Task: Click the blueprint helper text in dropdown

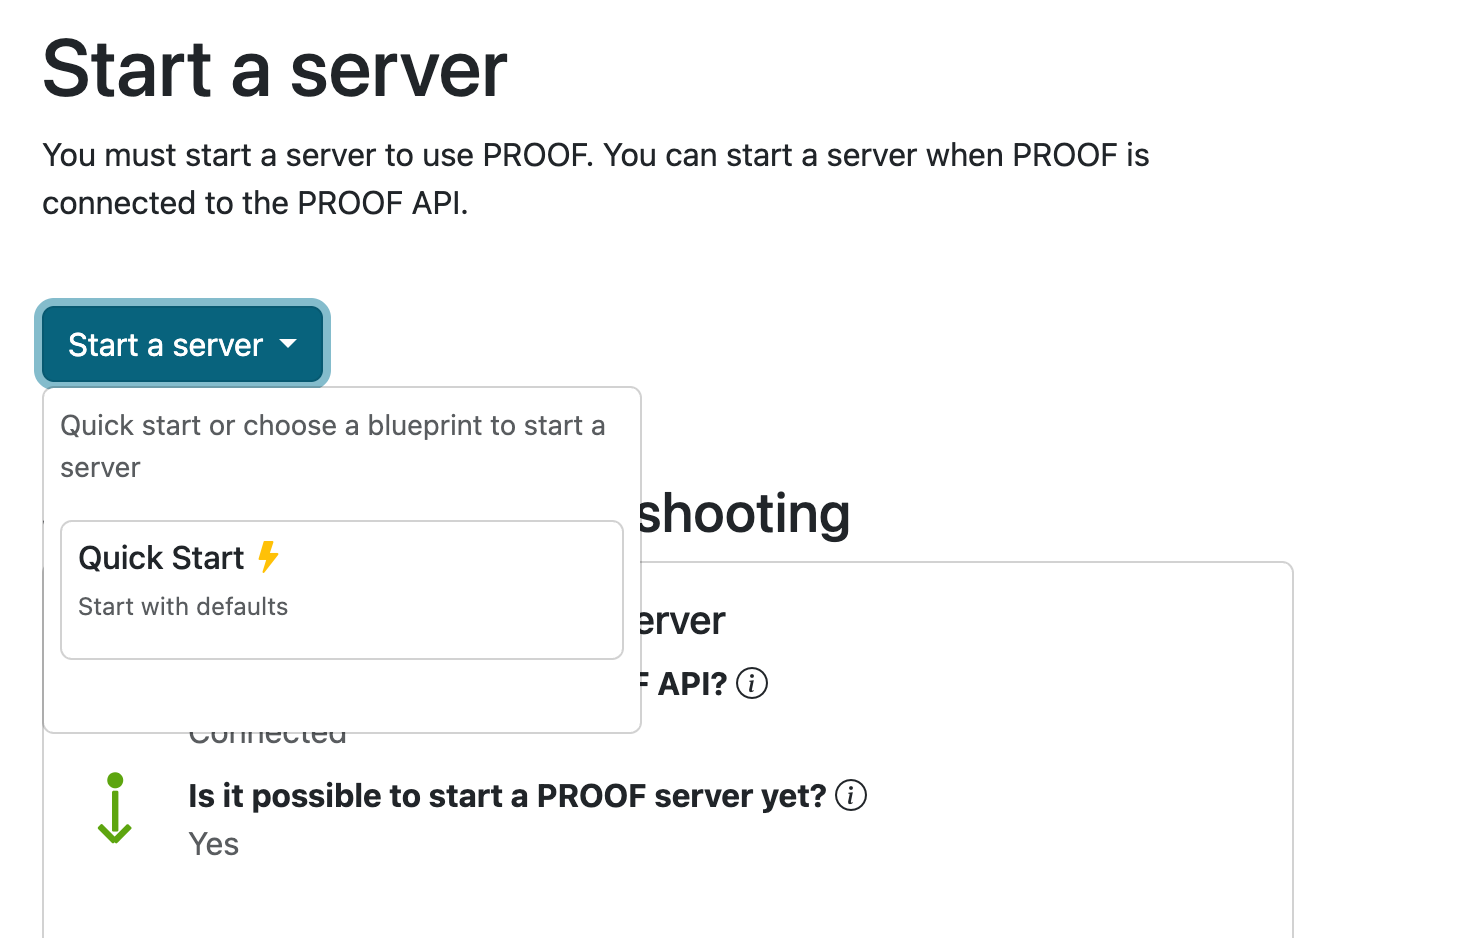Action: tap(332, 446)
